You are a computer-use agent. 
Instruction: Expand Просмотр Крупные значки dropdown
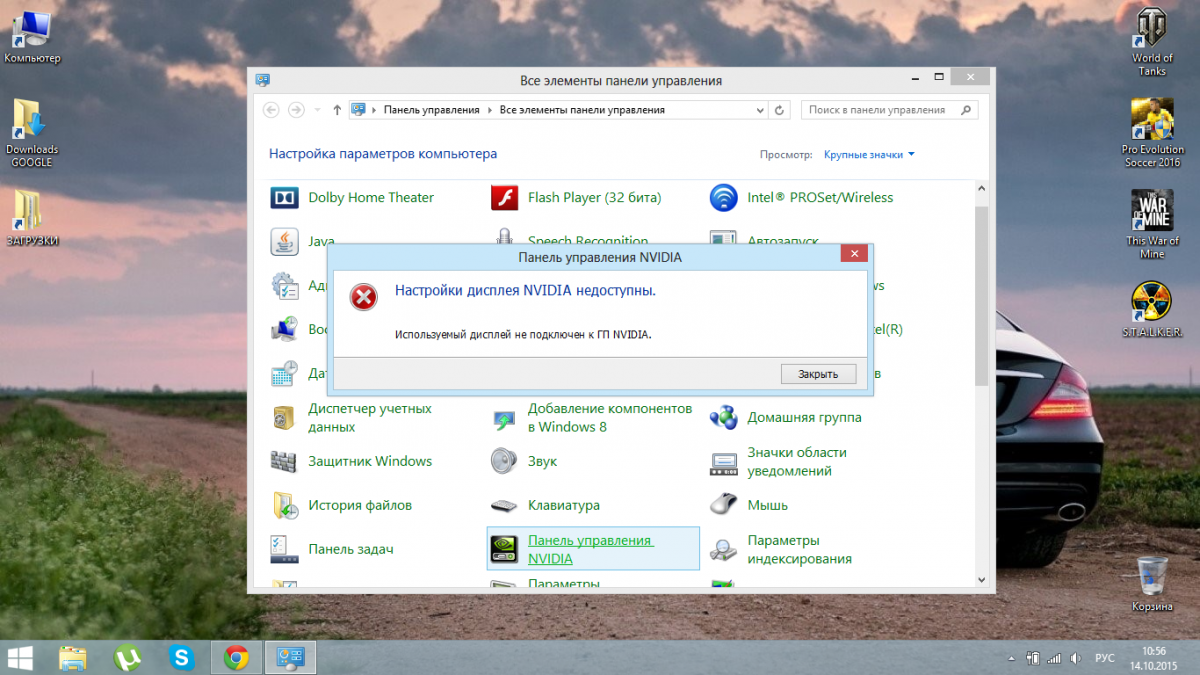tap(868, 155)
